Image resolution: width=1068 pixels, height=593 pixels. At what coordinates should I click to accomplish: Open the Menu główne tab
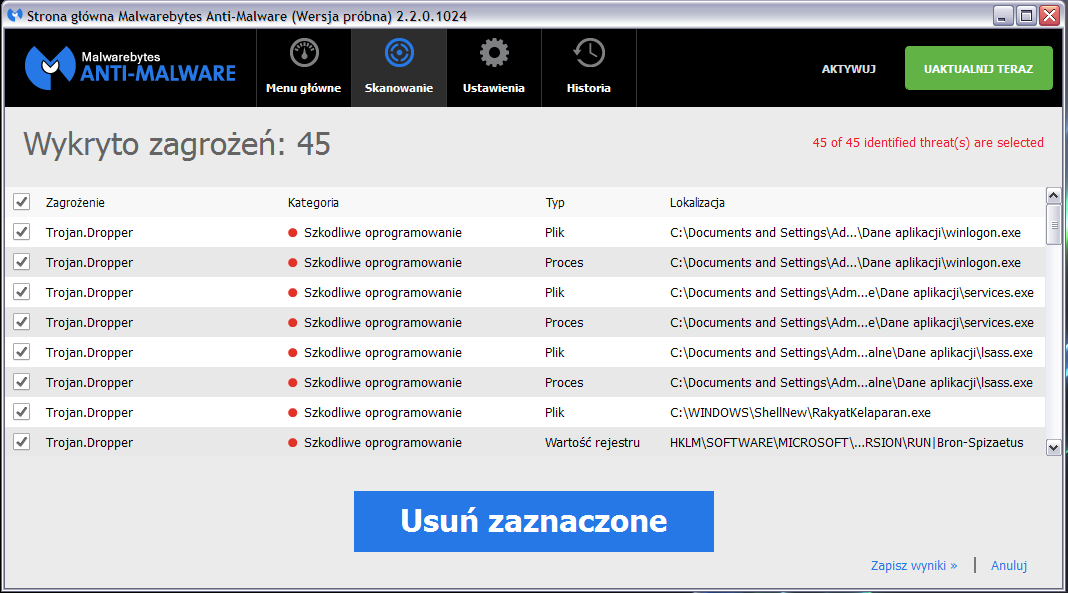pos(304,68)
